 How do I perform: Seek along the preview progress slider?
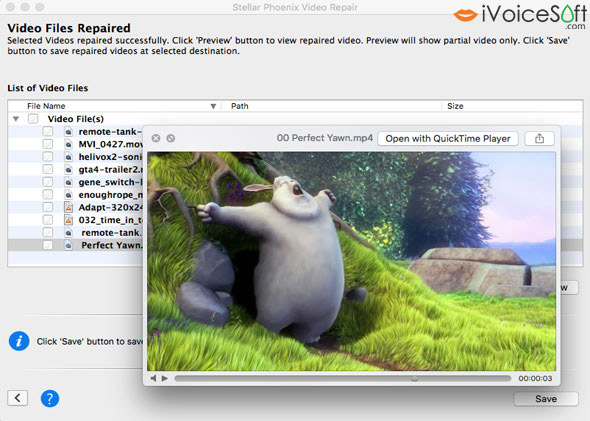click(342, 378)
